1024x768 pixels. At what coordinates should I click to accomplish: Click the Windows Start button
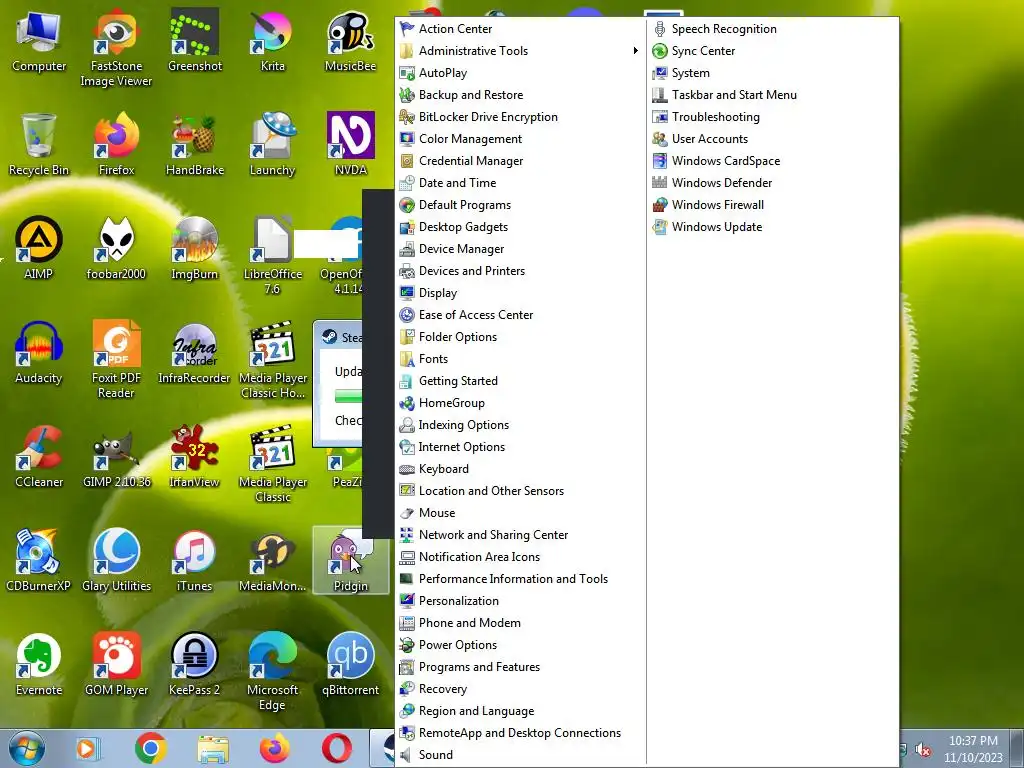[x=27, y=748]
